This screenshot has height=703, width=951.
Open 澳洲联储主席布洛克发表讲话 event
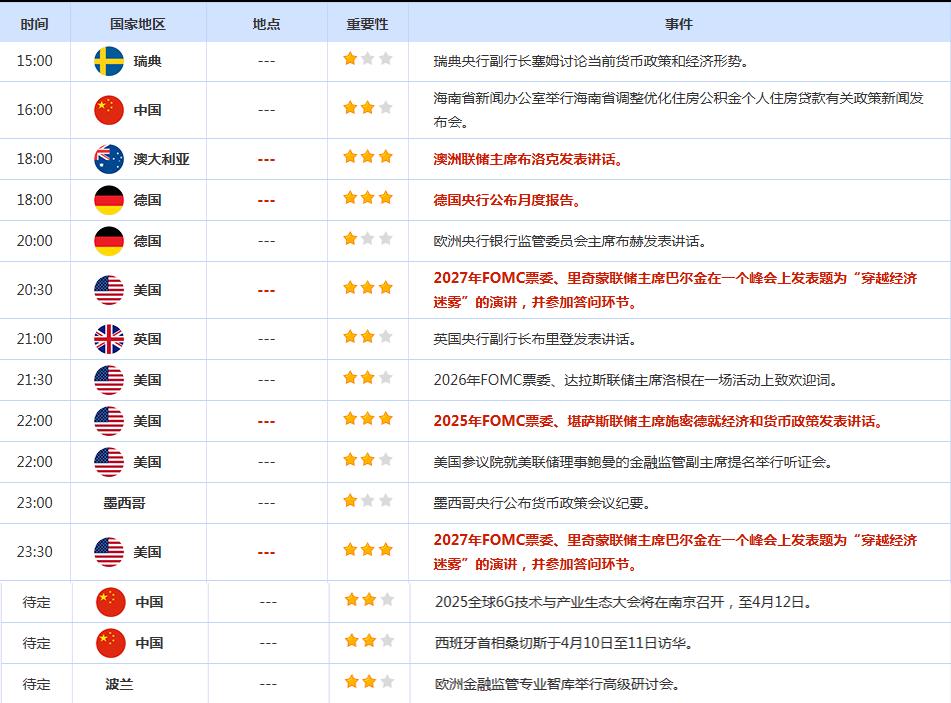pos(527,159)
